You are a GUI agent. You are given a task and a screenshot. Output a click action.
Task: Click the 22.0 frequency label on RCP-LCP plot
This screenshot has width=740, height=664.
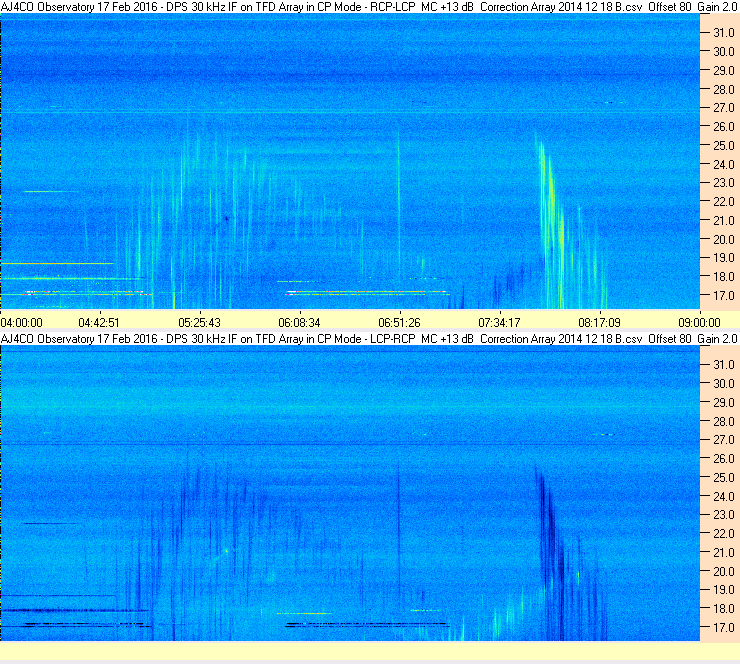(724, 202)
